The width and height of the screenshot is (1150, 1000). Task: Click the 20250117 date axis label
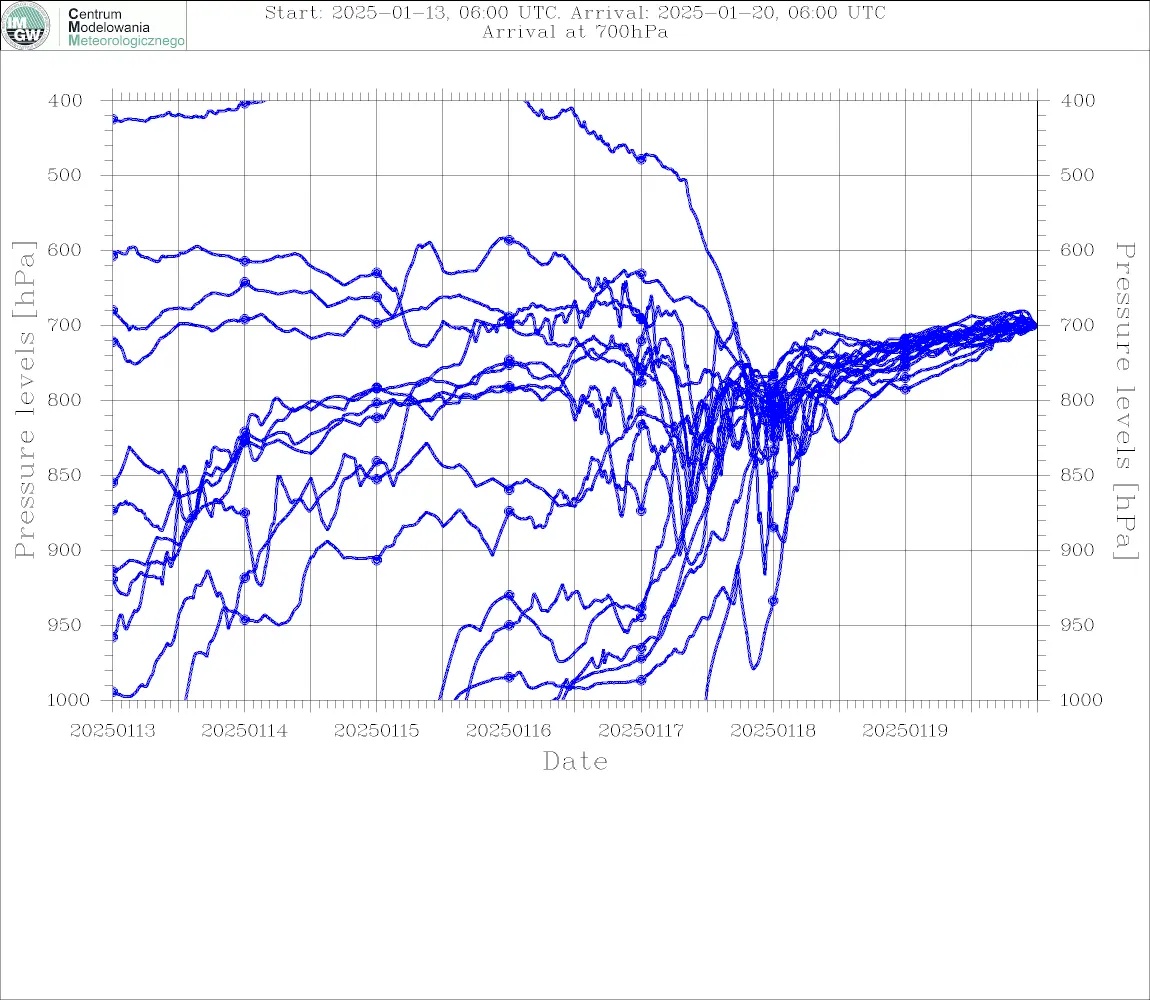641,731
